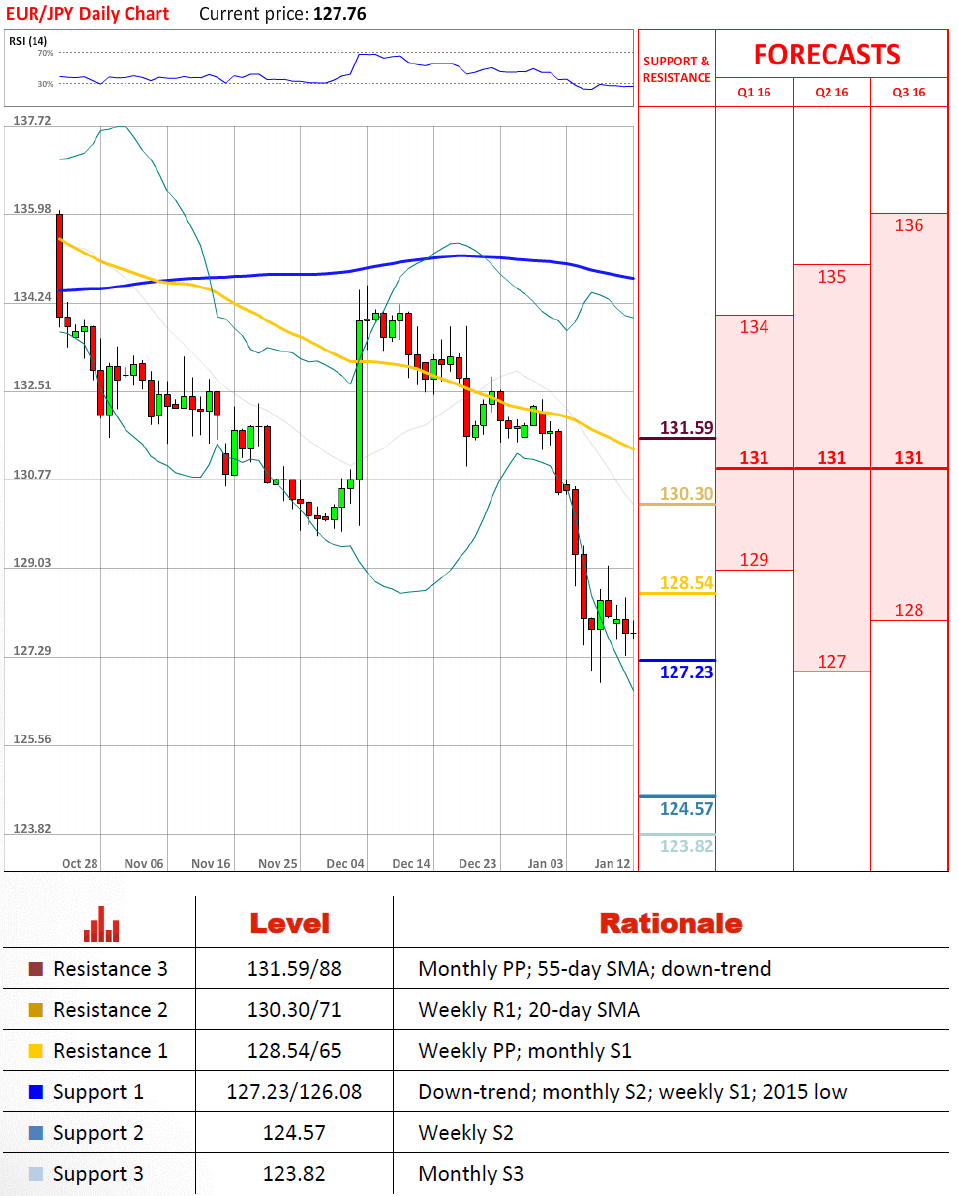This screenshot has height=1196, width=958.
Task: Select the 'Support 3' row label
Action: 98,1175
